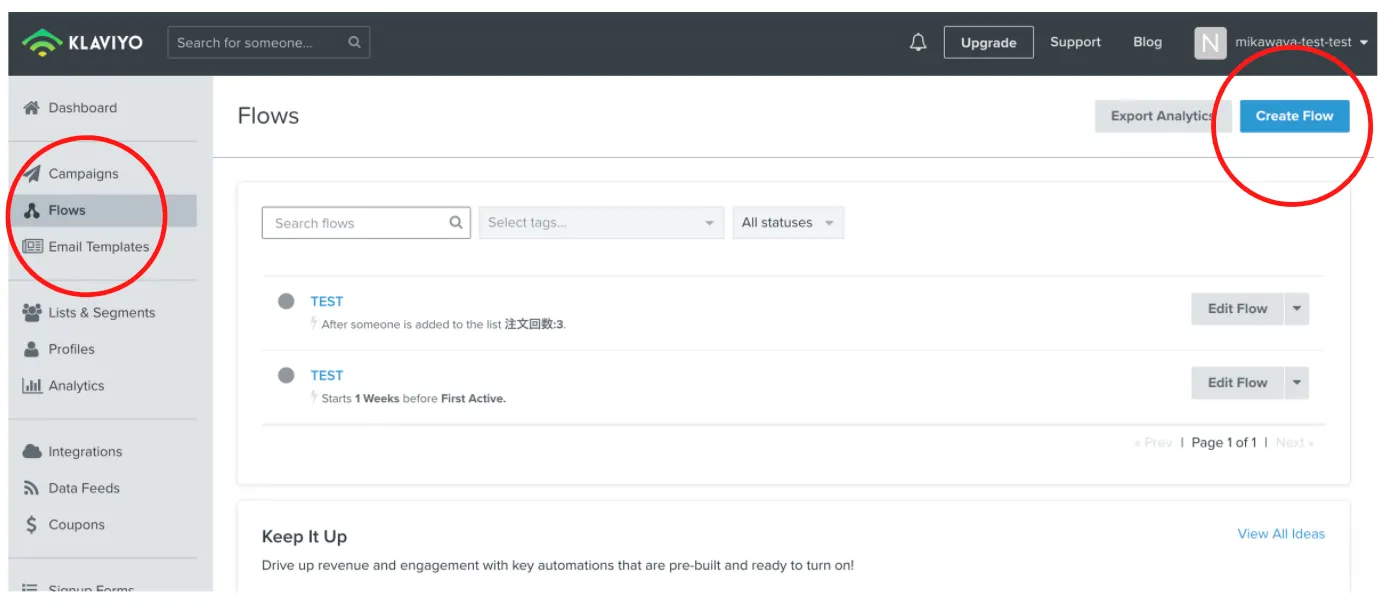
Task: Click the Klaviyo logo
Action: point(84,42)
